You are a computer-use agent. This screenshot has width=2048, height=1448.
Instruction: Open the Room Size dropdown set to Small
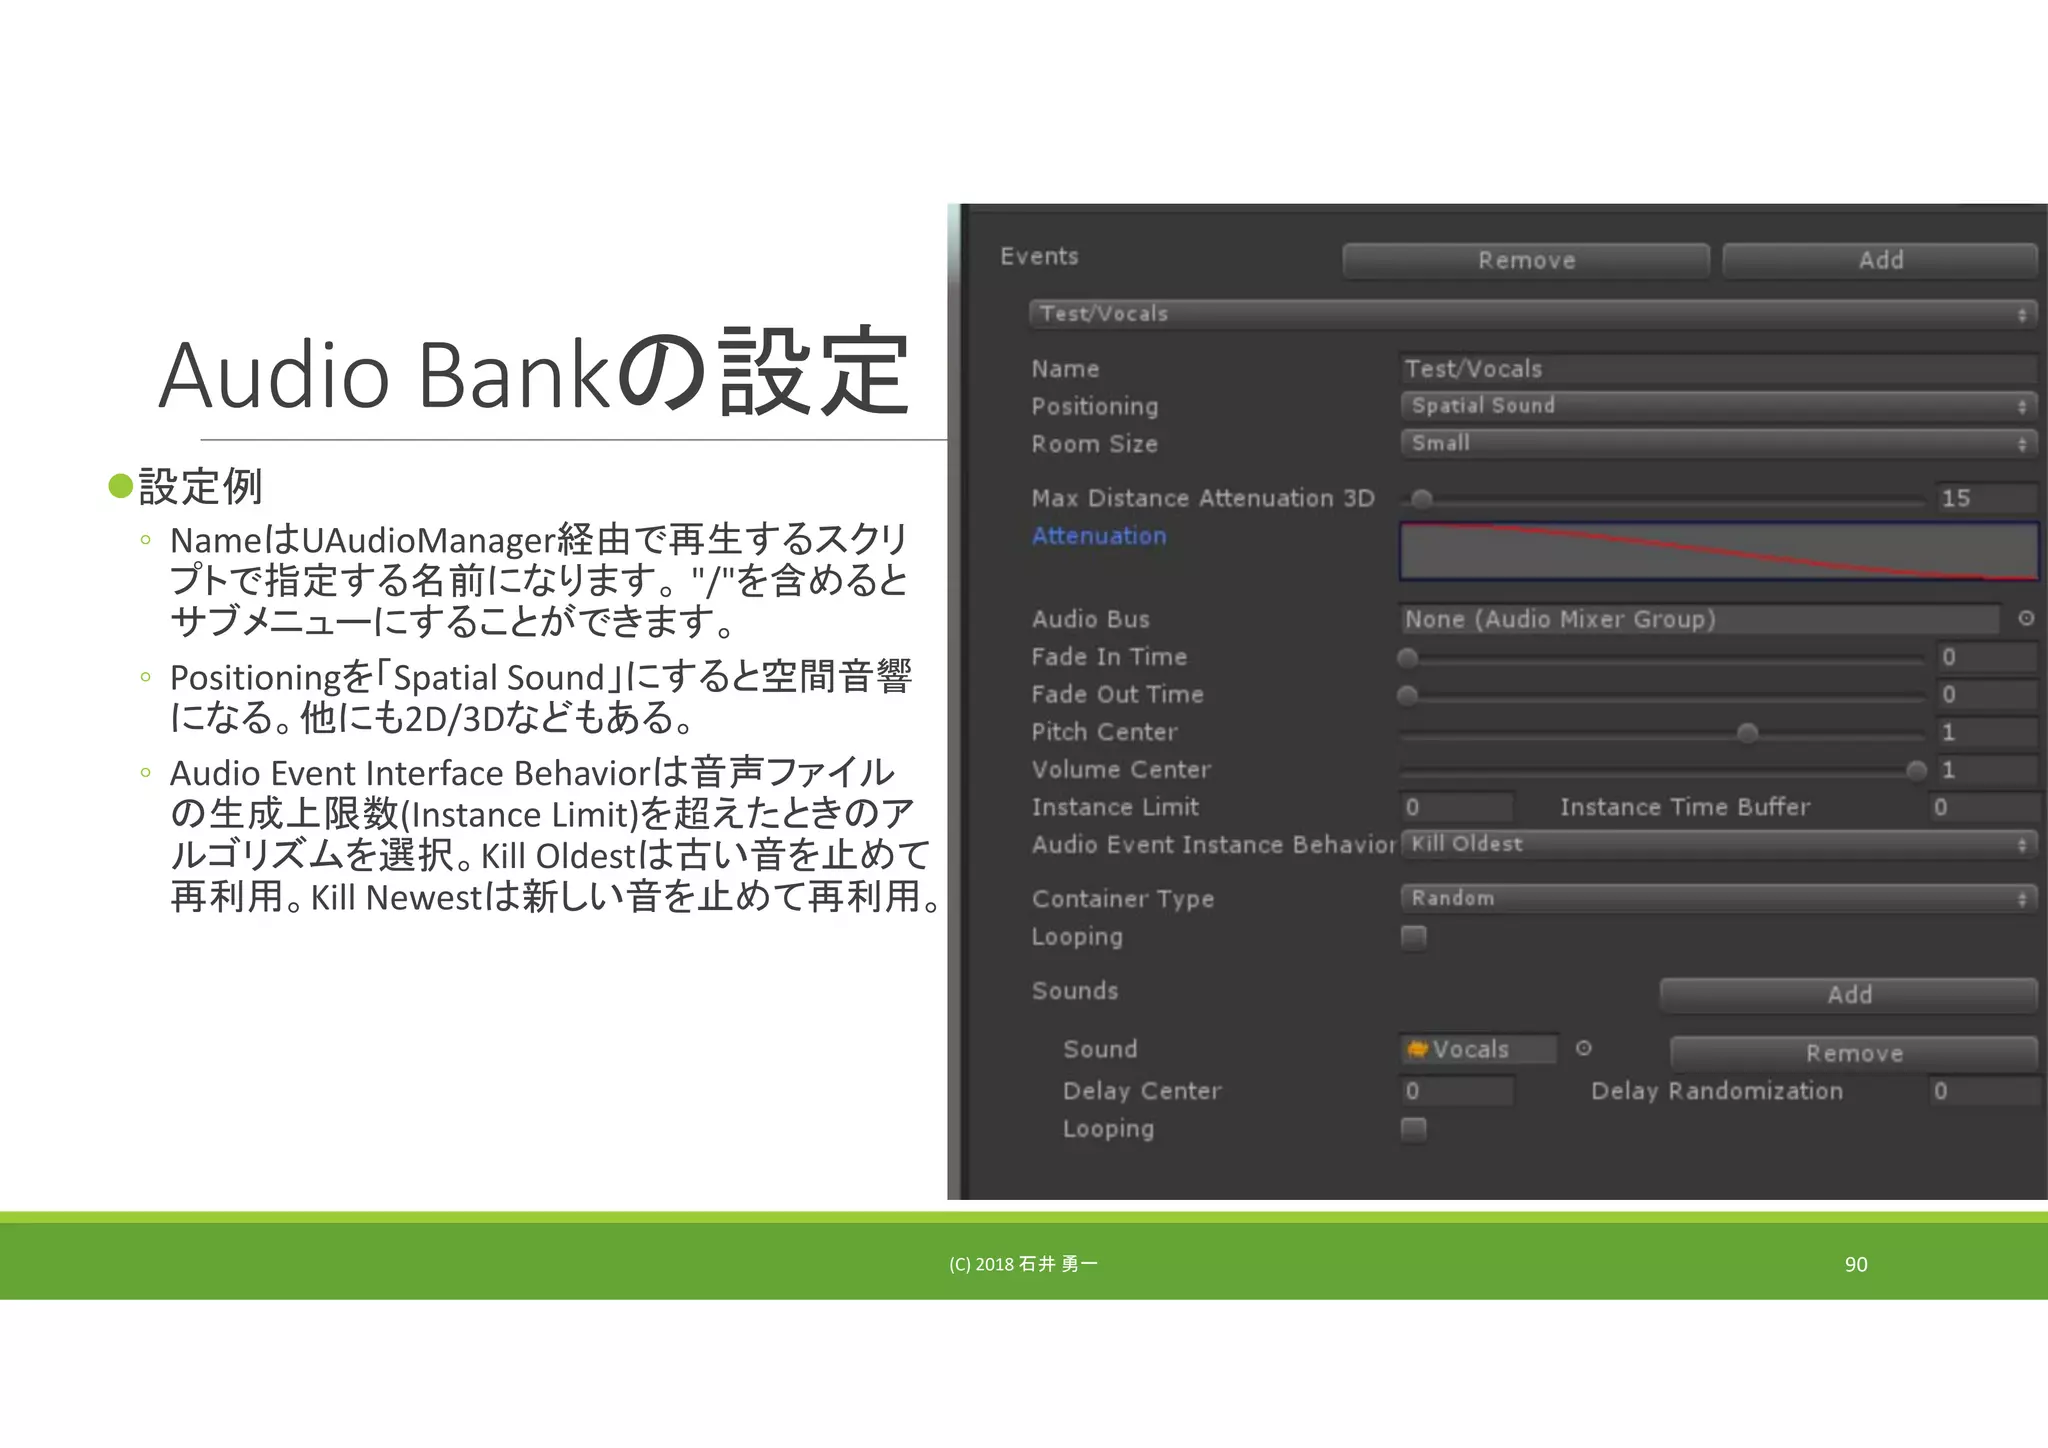[x=1718, y=443]
